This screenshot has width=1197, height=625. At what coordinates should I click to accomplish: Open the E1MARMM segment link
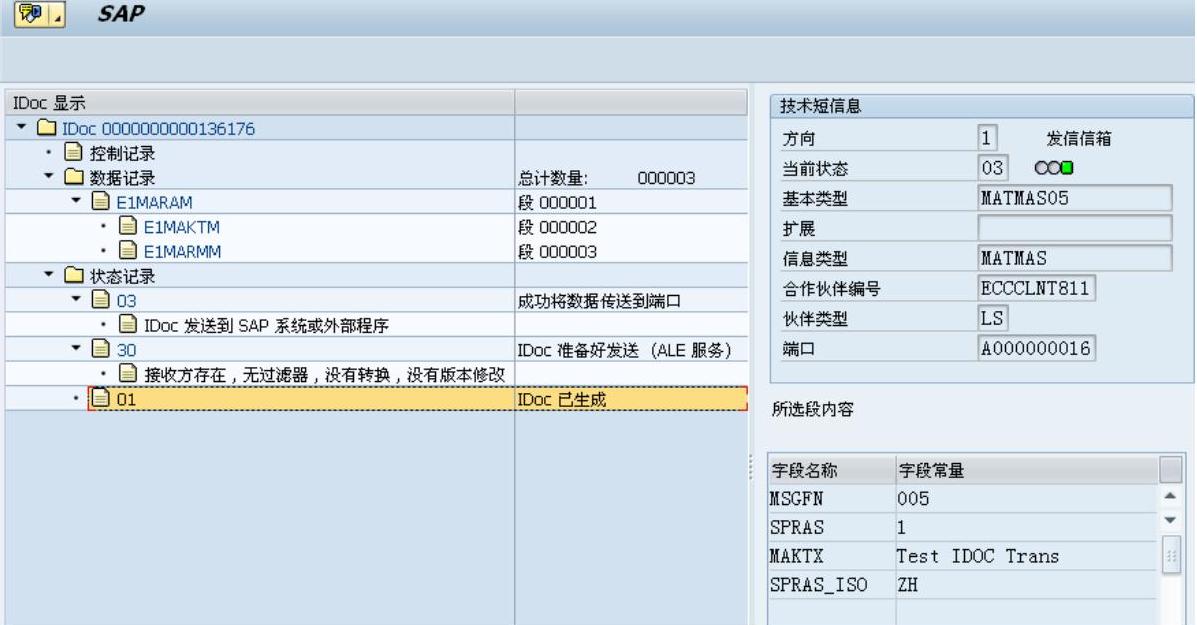[x=182, y=251]
